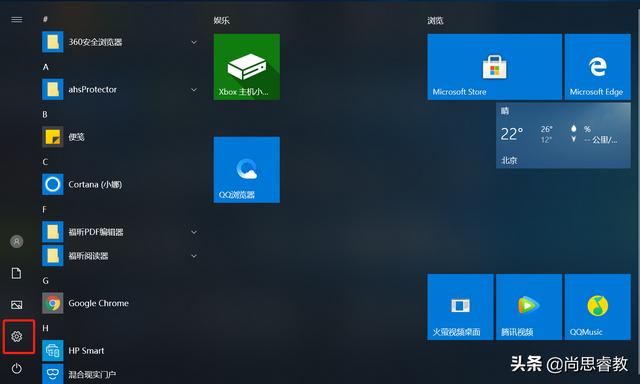Open the 腾讯视频 tile
The height and width of the screenshot is (384, 640).
[529, 307]
